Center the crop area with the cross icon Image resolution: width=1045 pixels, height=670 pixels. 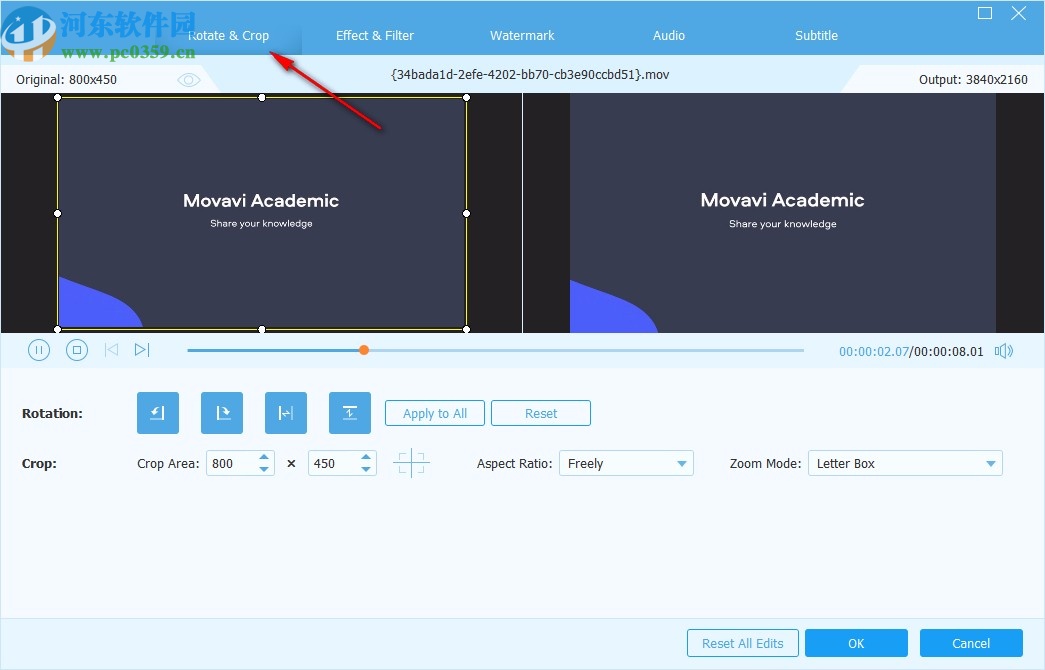[x=411, y=463]
